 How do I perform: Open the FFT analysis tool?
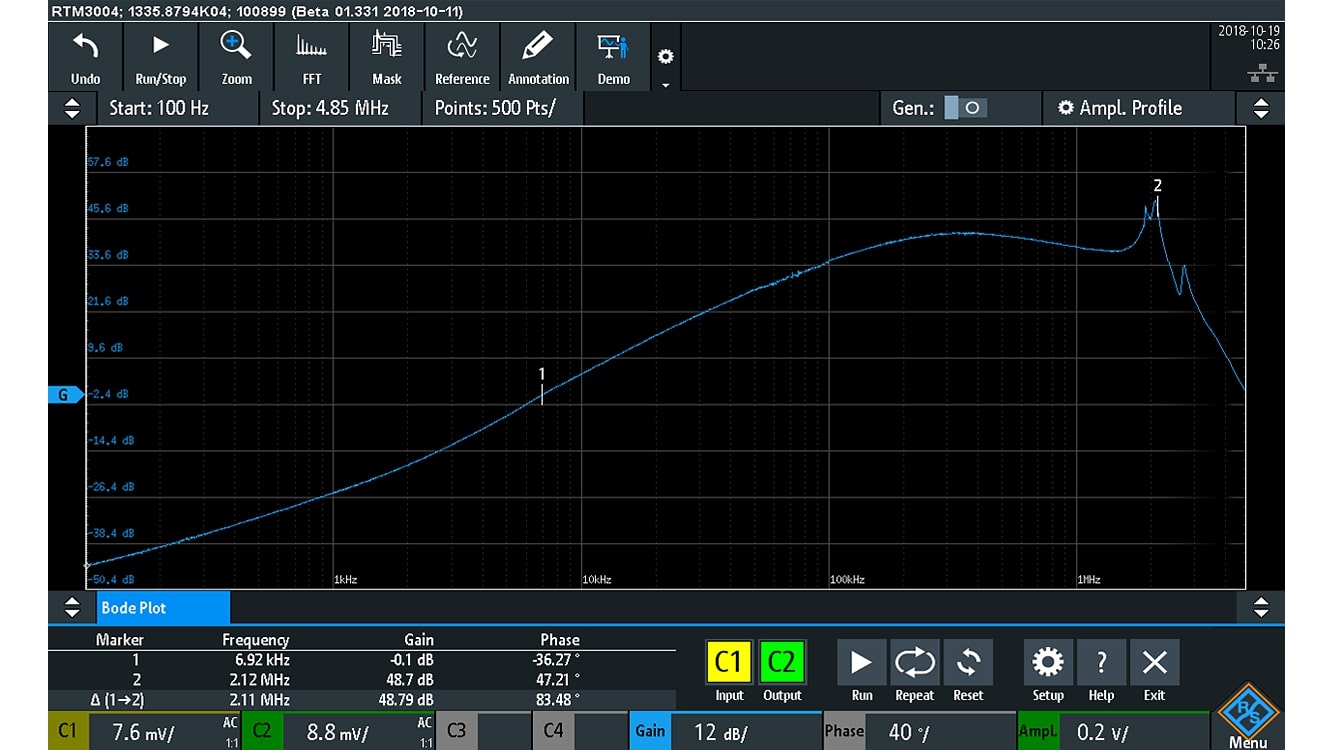(x=311, y=56)
